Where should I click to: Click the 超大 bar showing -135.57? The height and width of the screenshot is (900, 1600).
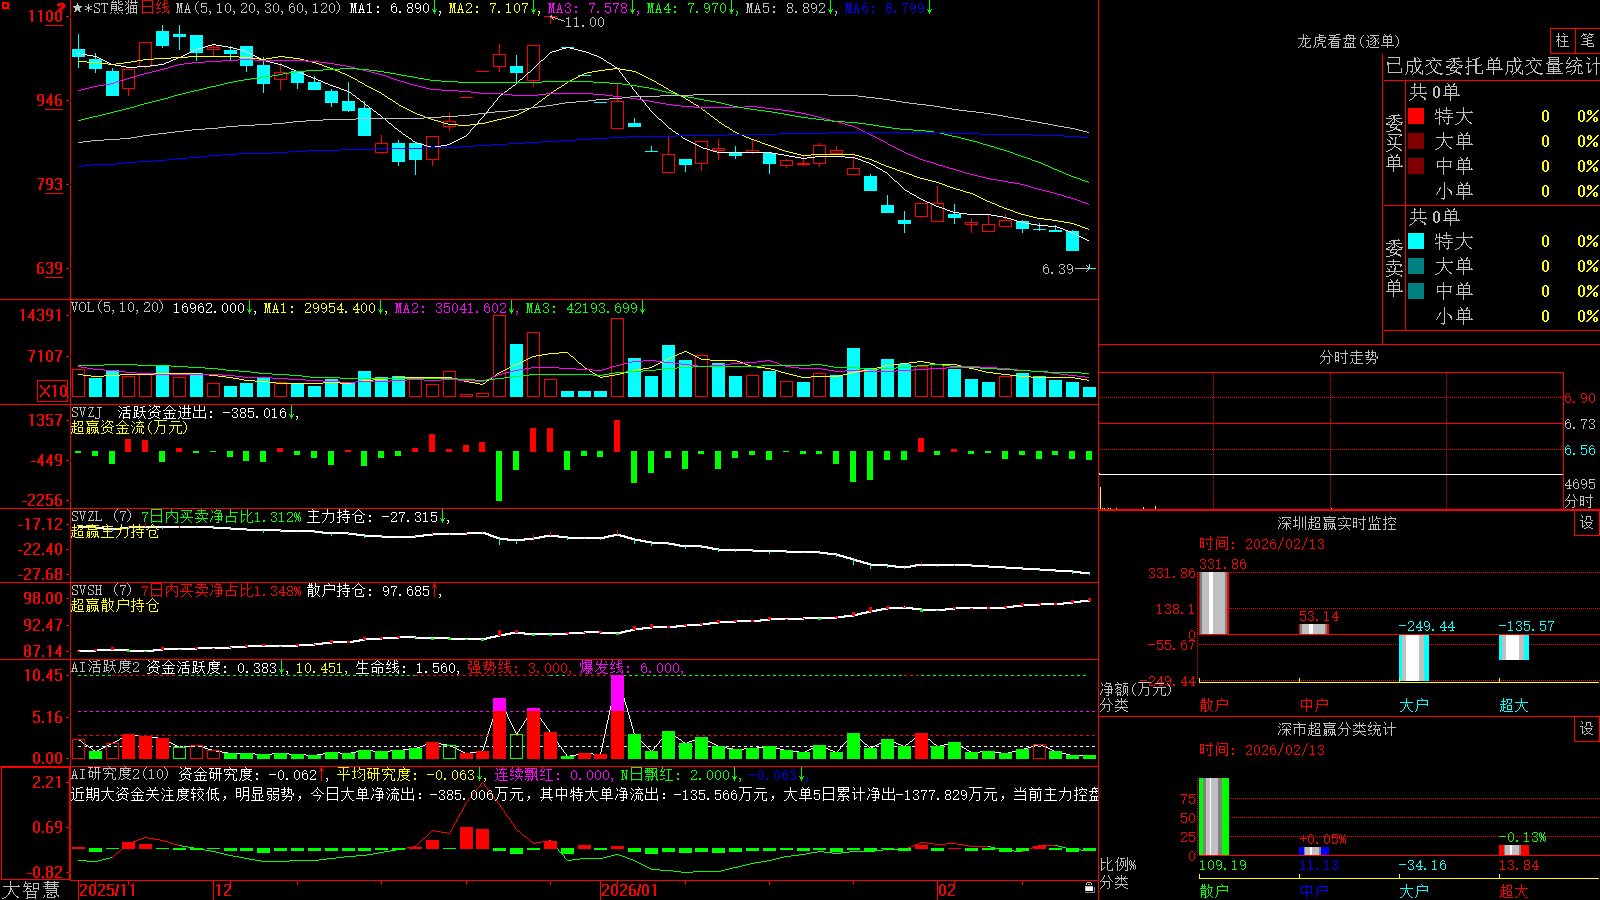[x=1514, y=647]
